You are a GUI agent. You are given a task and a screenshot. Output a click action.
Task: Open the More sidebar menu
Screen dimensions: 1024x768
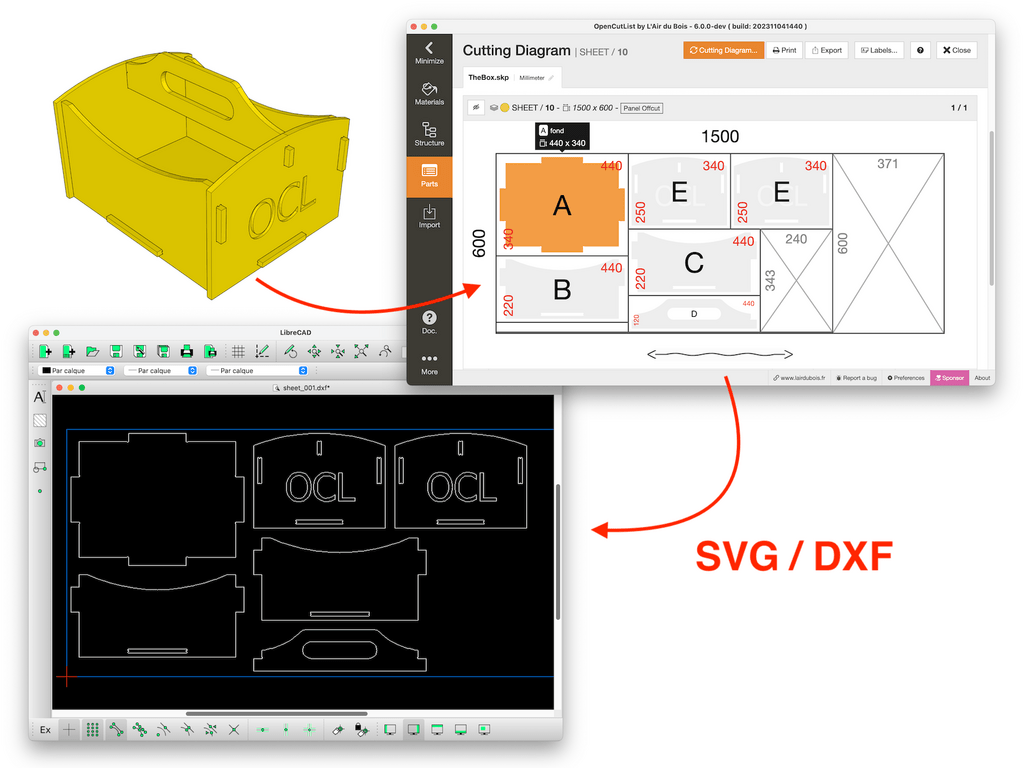[429, 364]
